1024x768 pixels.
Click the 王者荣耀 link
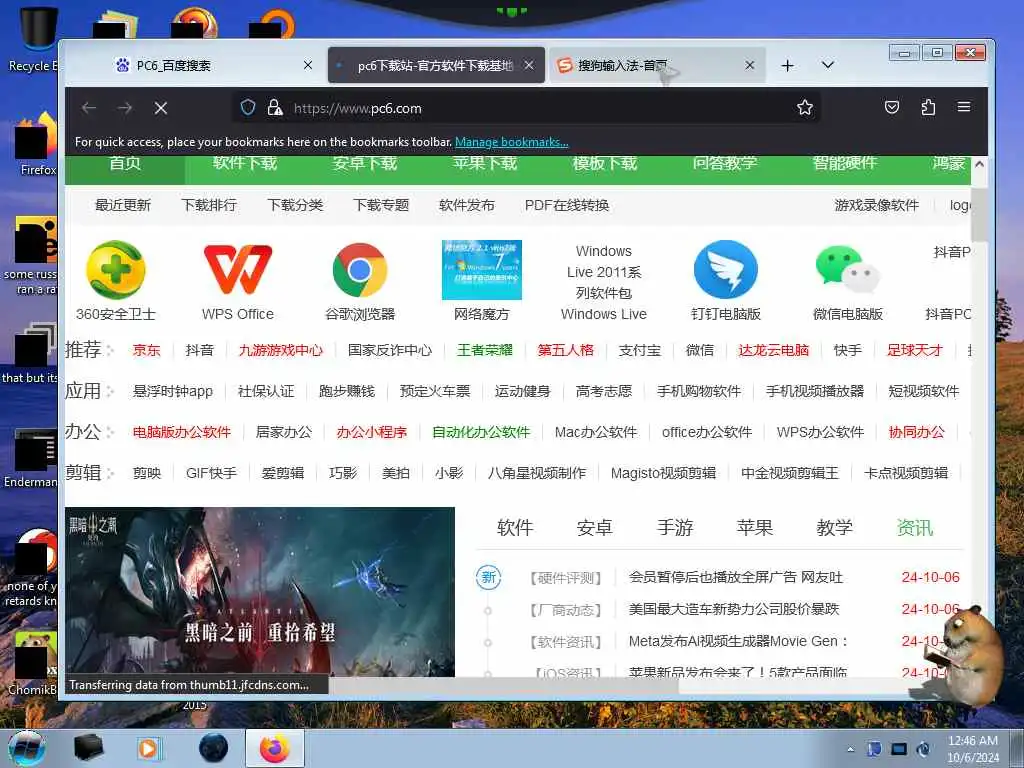tap(485, 350)
